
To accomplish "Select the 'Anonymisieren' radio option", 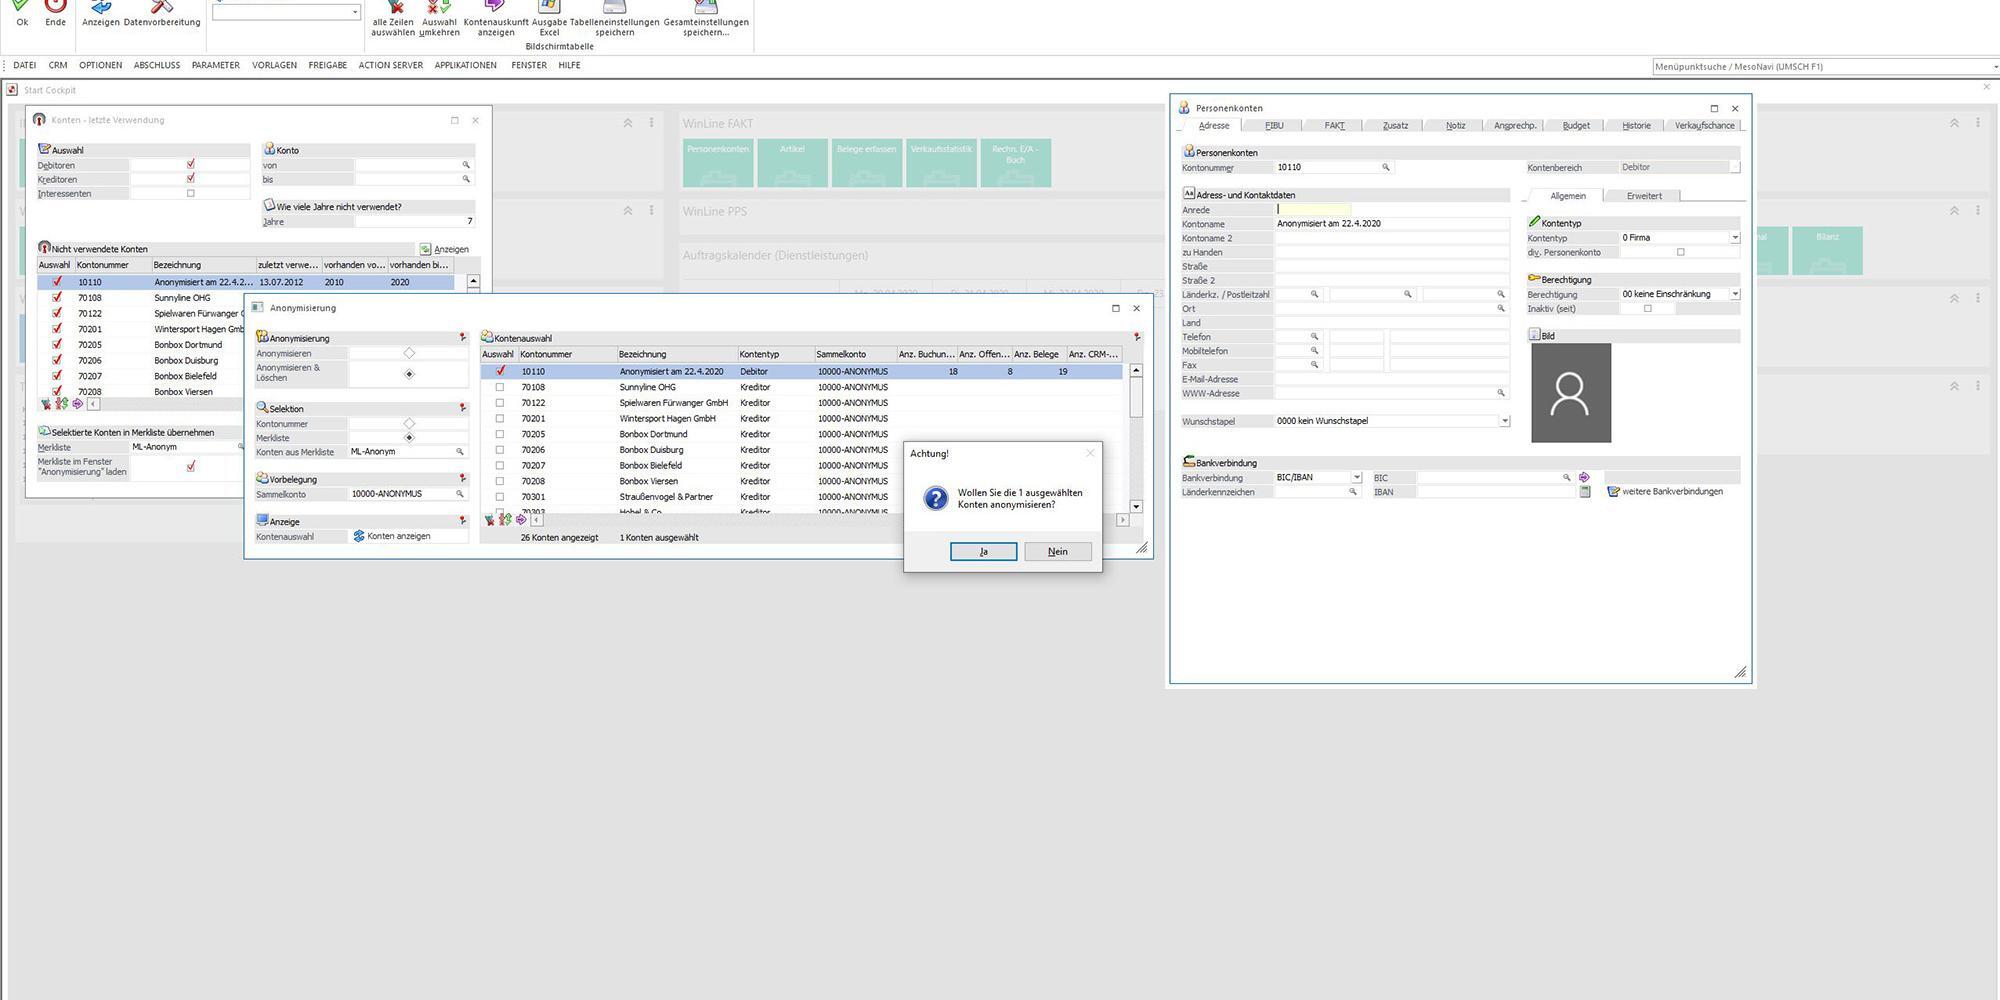I will pyautogui.click(x=409, y=353).
